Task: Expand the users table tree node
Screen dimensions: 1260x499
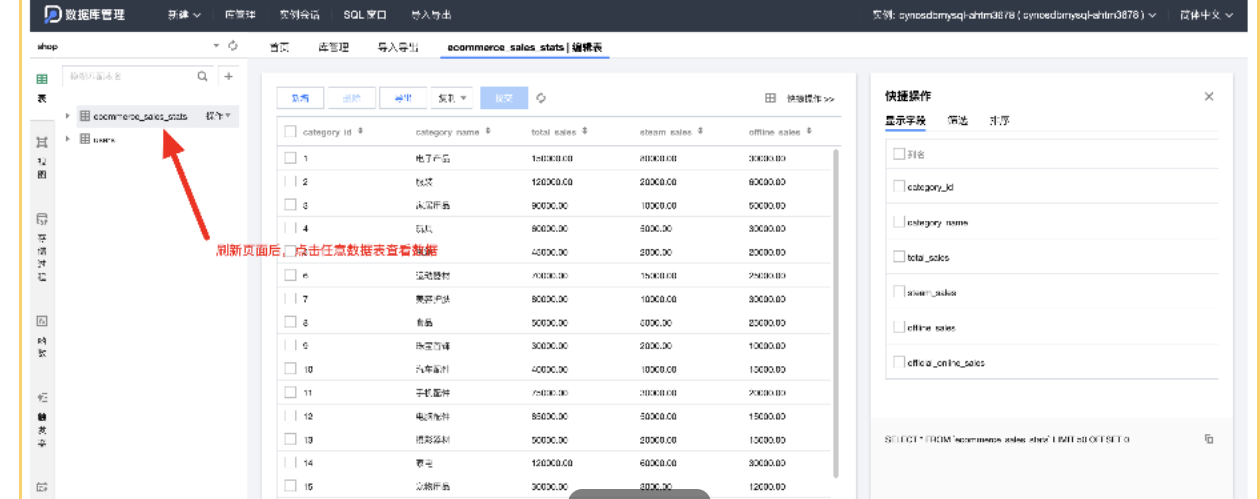Action: (x=68, y=139)
